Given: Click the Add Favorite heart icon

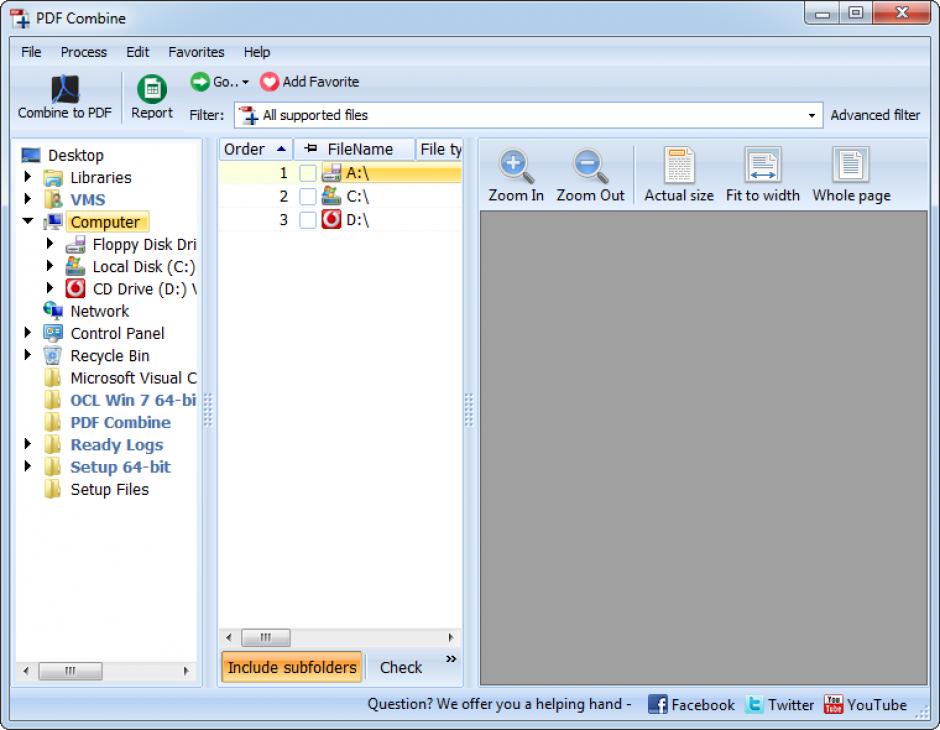Looking at the screenshot, I should tap(269, 82).
